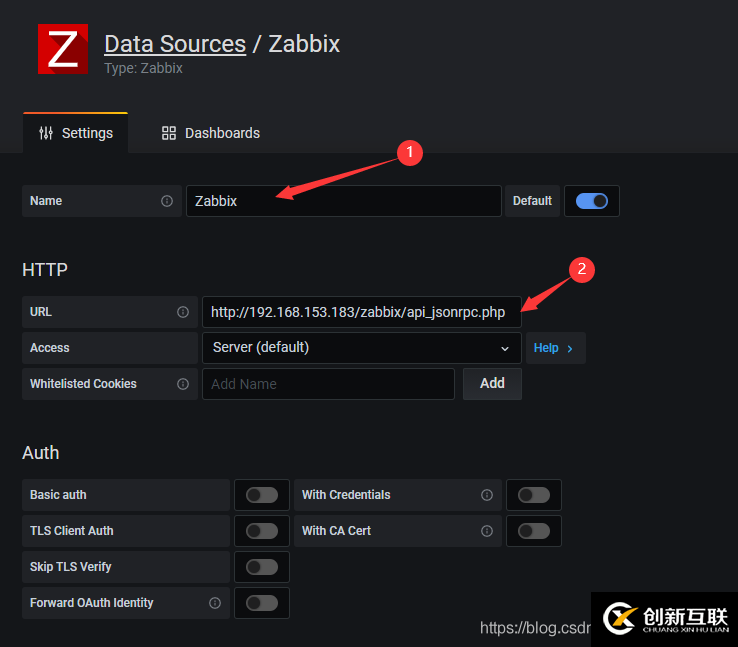This screenshot has width=738, height=647.
Task: Open the Dashboards tab
Action: 210,133
